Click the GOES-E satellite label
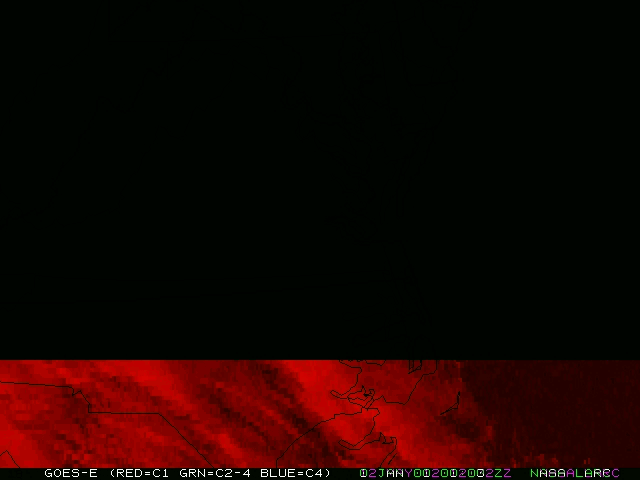The width and height of the screenshot is (640, 480). coord(70,473)
